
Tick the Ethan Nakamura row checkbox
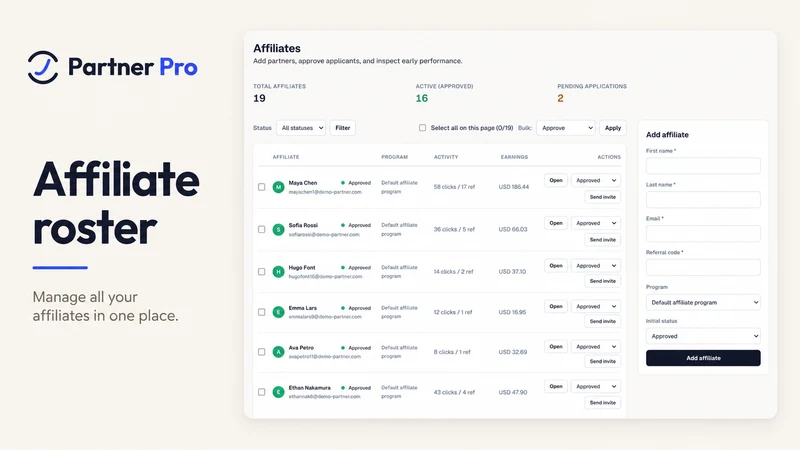(x=261, y=392)
